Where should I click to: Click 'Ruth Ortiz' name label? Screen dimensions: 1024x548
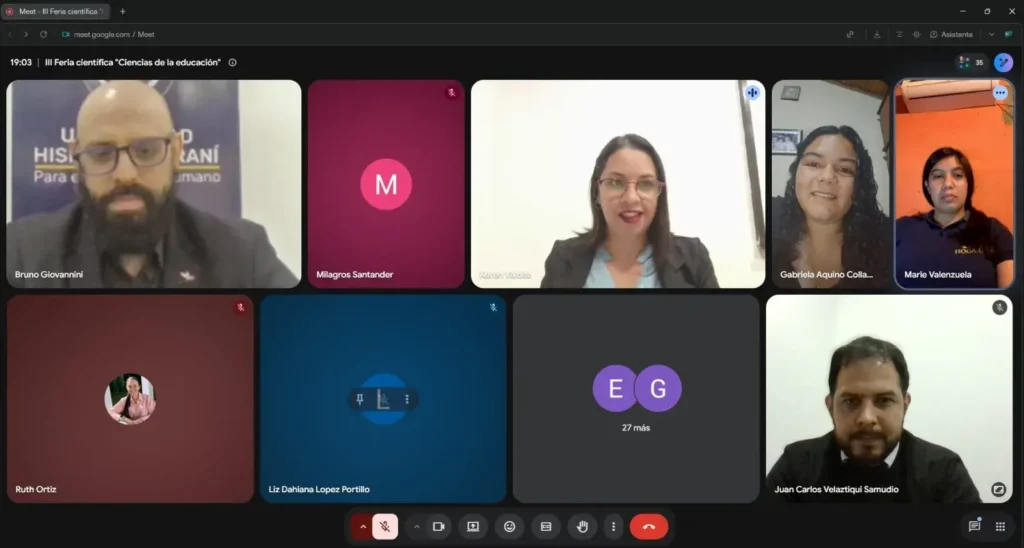click(36, 489)
